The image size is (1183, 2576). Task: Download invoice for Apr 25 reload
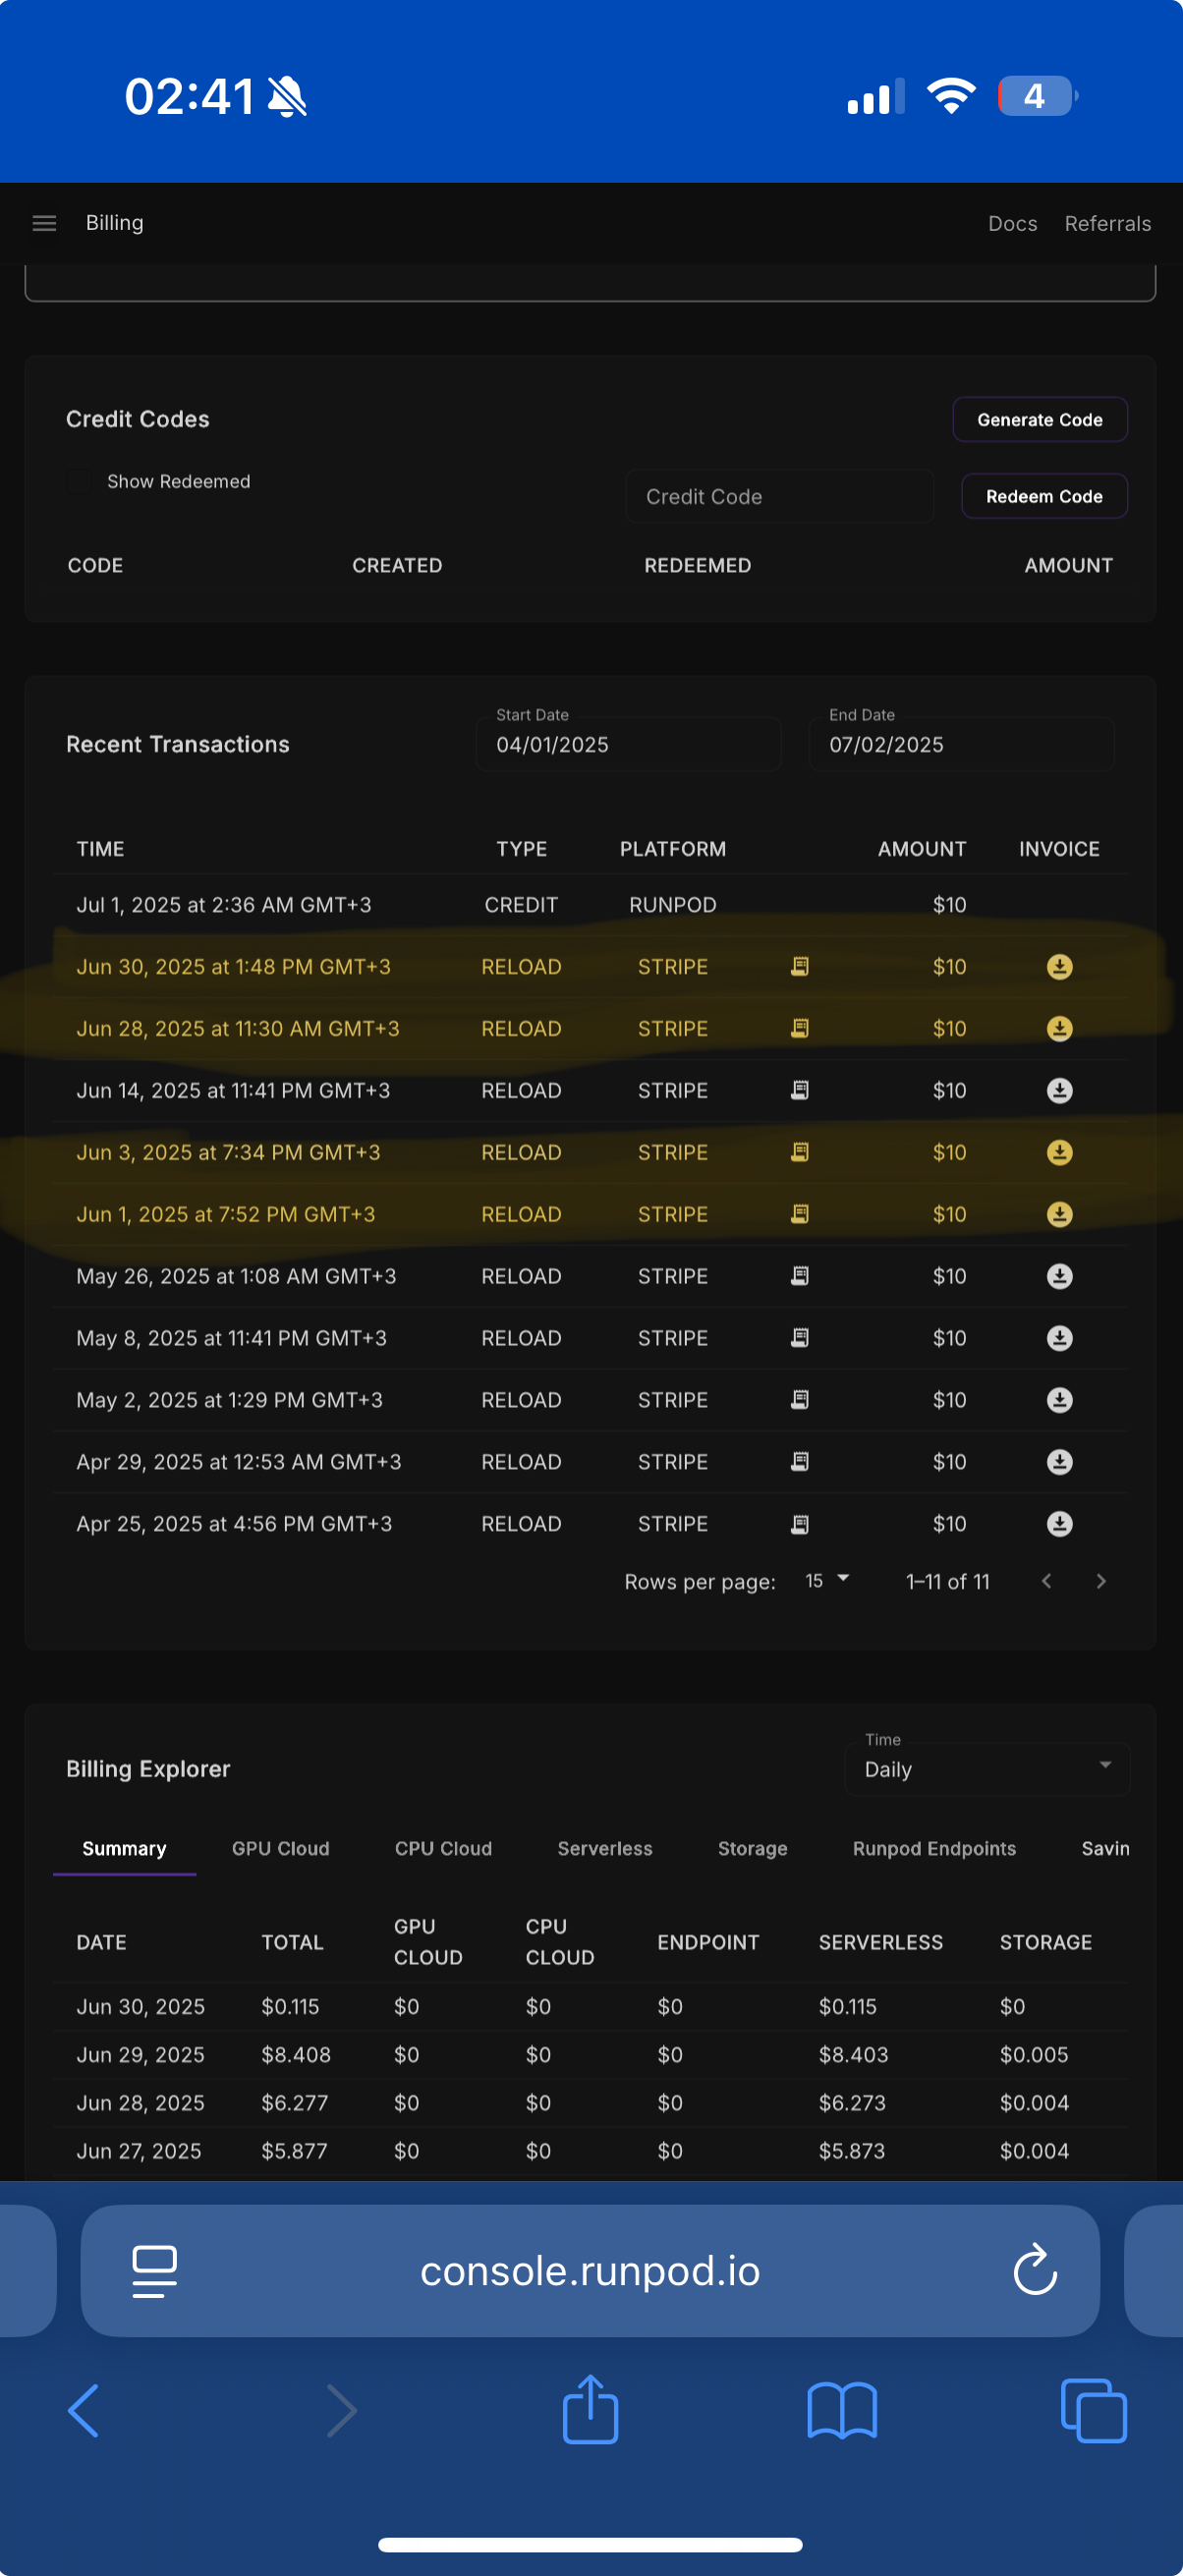point(1059,1524)
